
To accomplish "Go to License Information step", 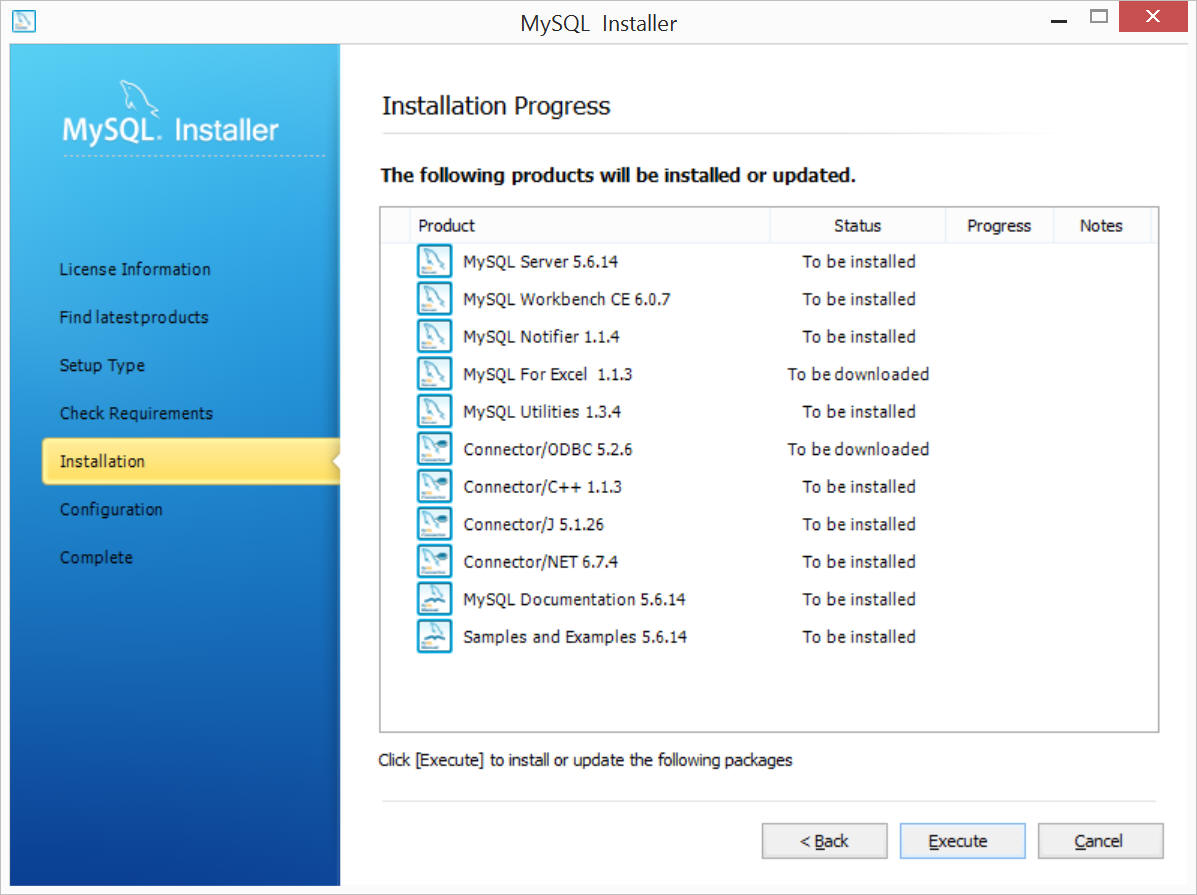I will click(135, 270).
